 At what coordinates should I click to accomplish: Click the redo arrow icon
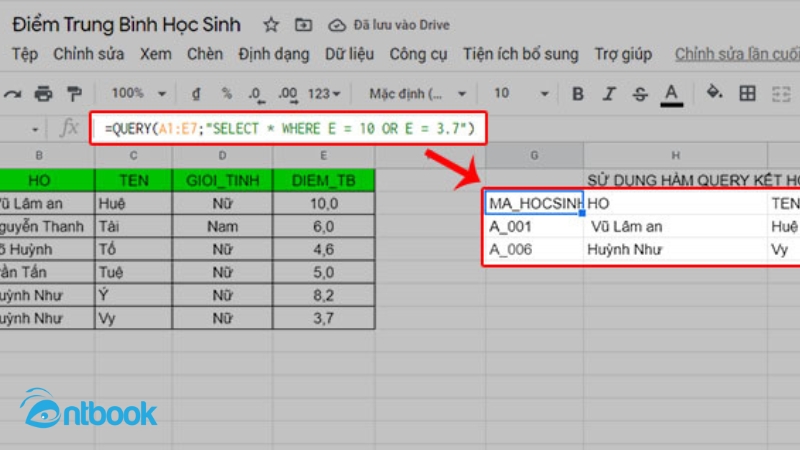point(13,94)
